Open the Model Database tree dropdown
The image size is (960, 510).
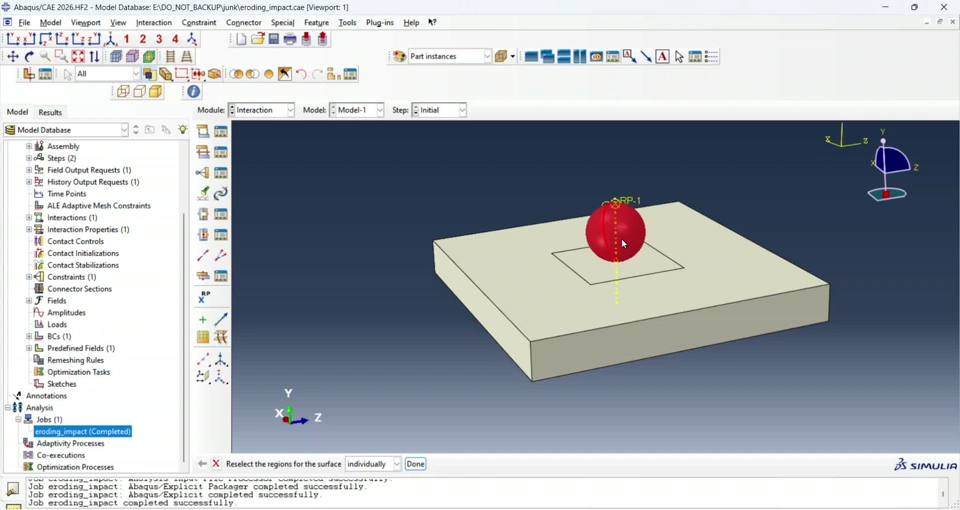[x=66, y=130]
